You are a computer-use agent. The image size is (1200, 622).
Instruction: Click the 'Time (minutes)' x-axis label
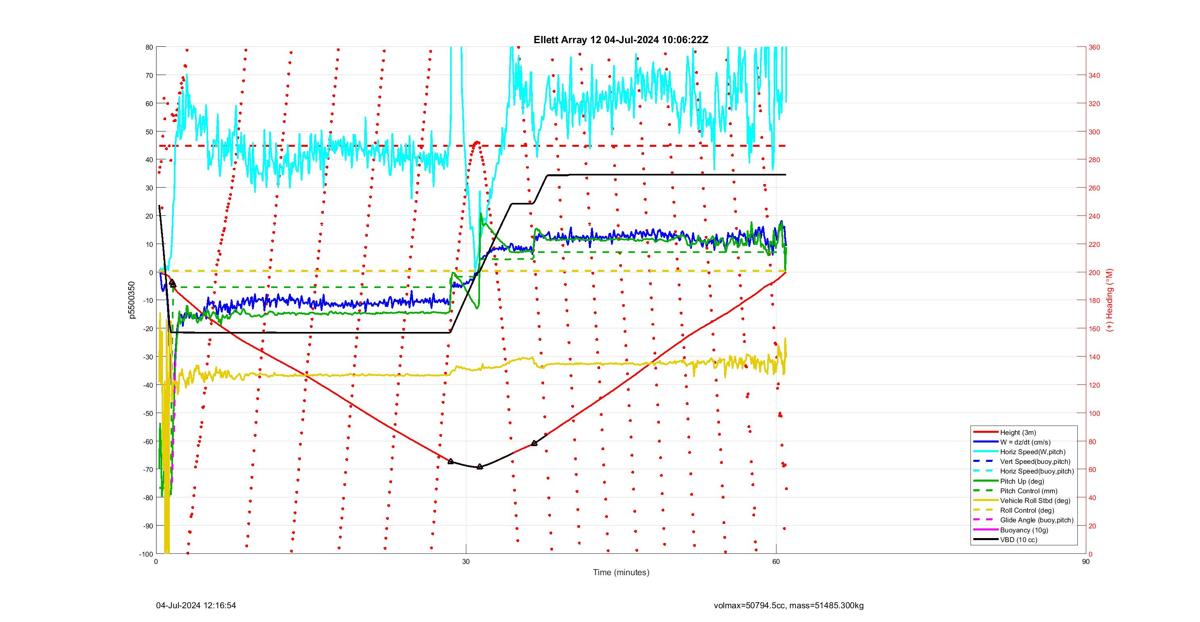click(621, 573)
